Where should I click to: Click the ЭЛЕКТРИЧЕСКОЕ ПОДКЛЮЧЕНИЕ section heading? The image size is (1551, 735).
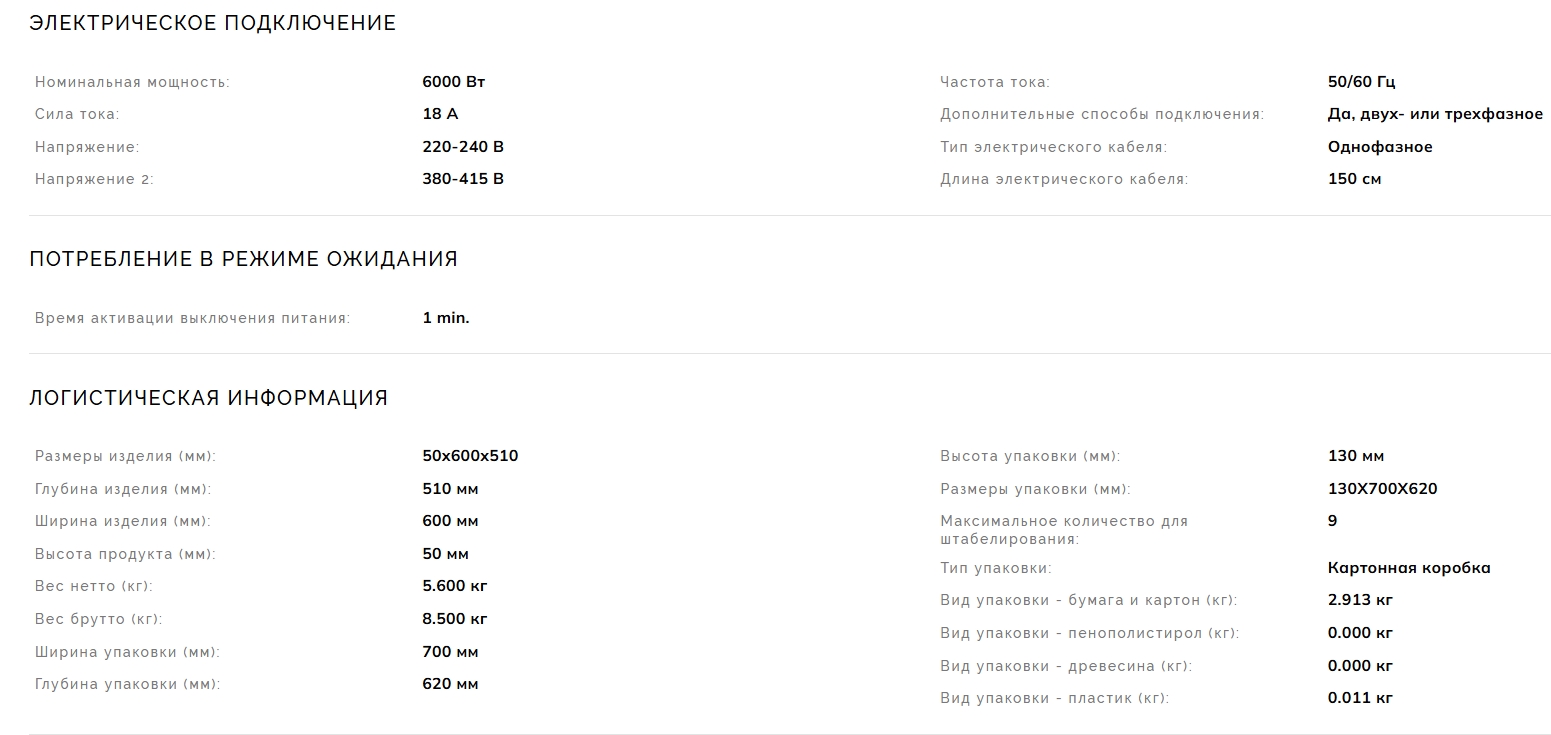(x=212, y=23)
